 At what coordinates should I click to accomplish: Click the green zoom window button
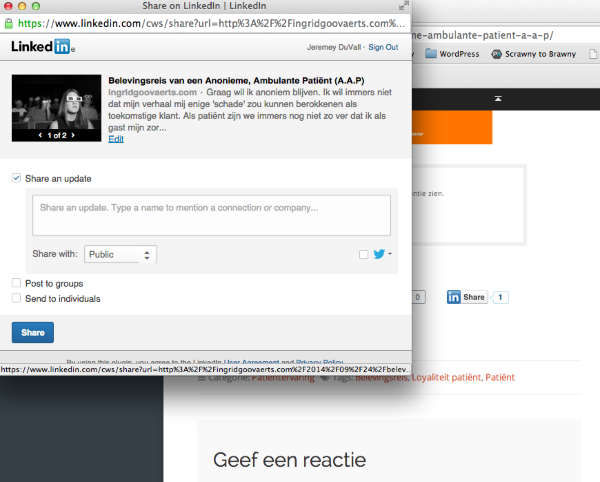coord(36,6)
